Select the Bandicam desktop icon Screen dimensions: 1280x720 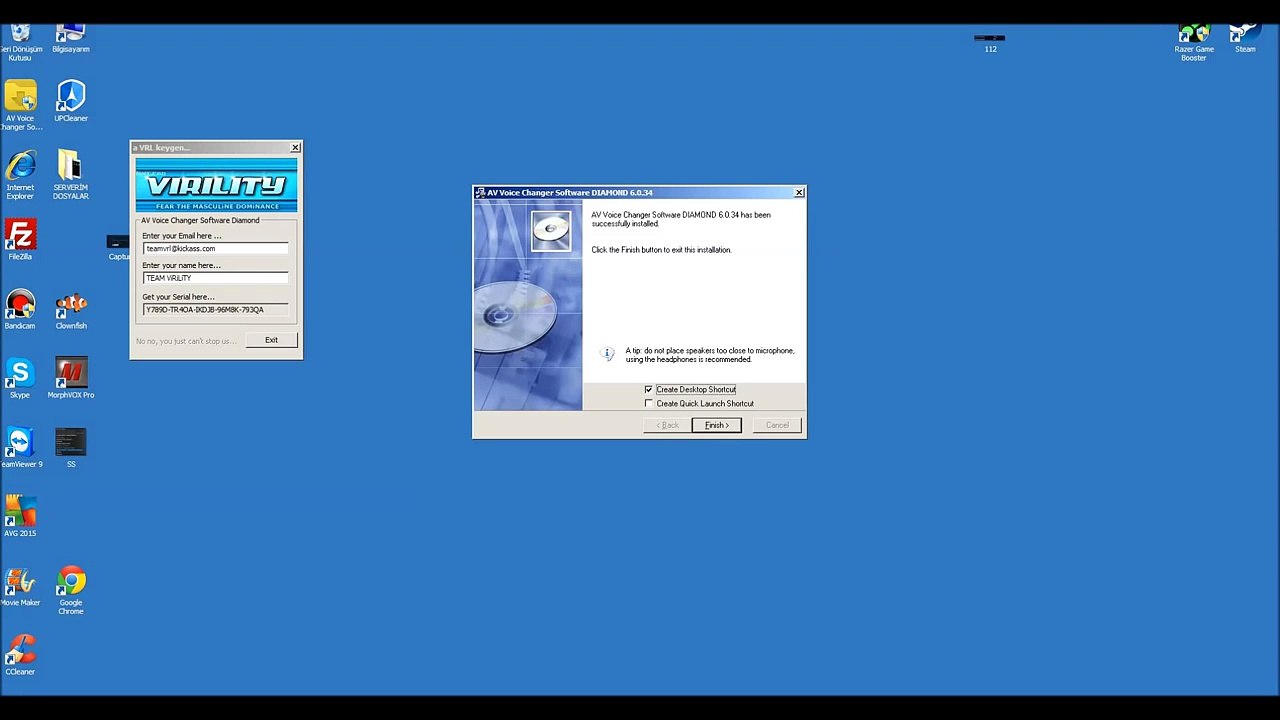click(x=20, y=309)
